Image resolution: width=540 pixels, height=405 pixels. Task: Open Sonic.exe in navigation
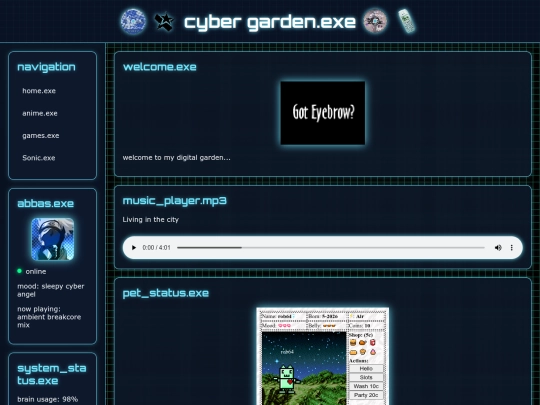(39, 158)
